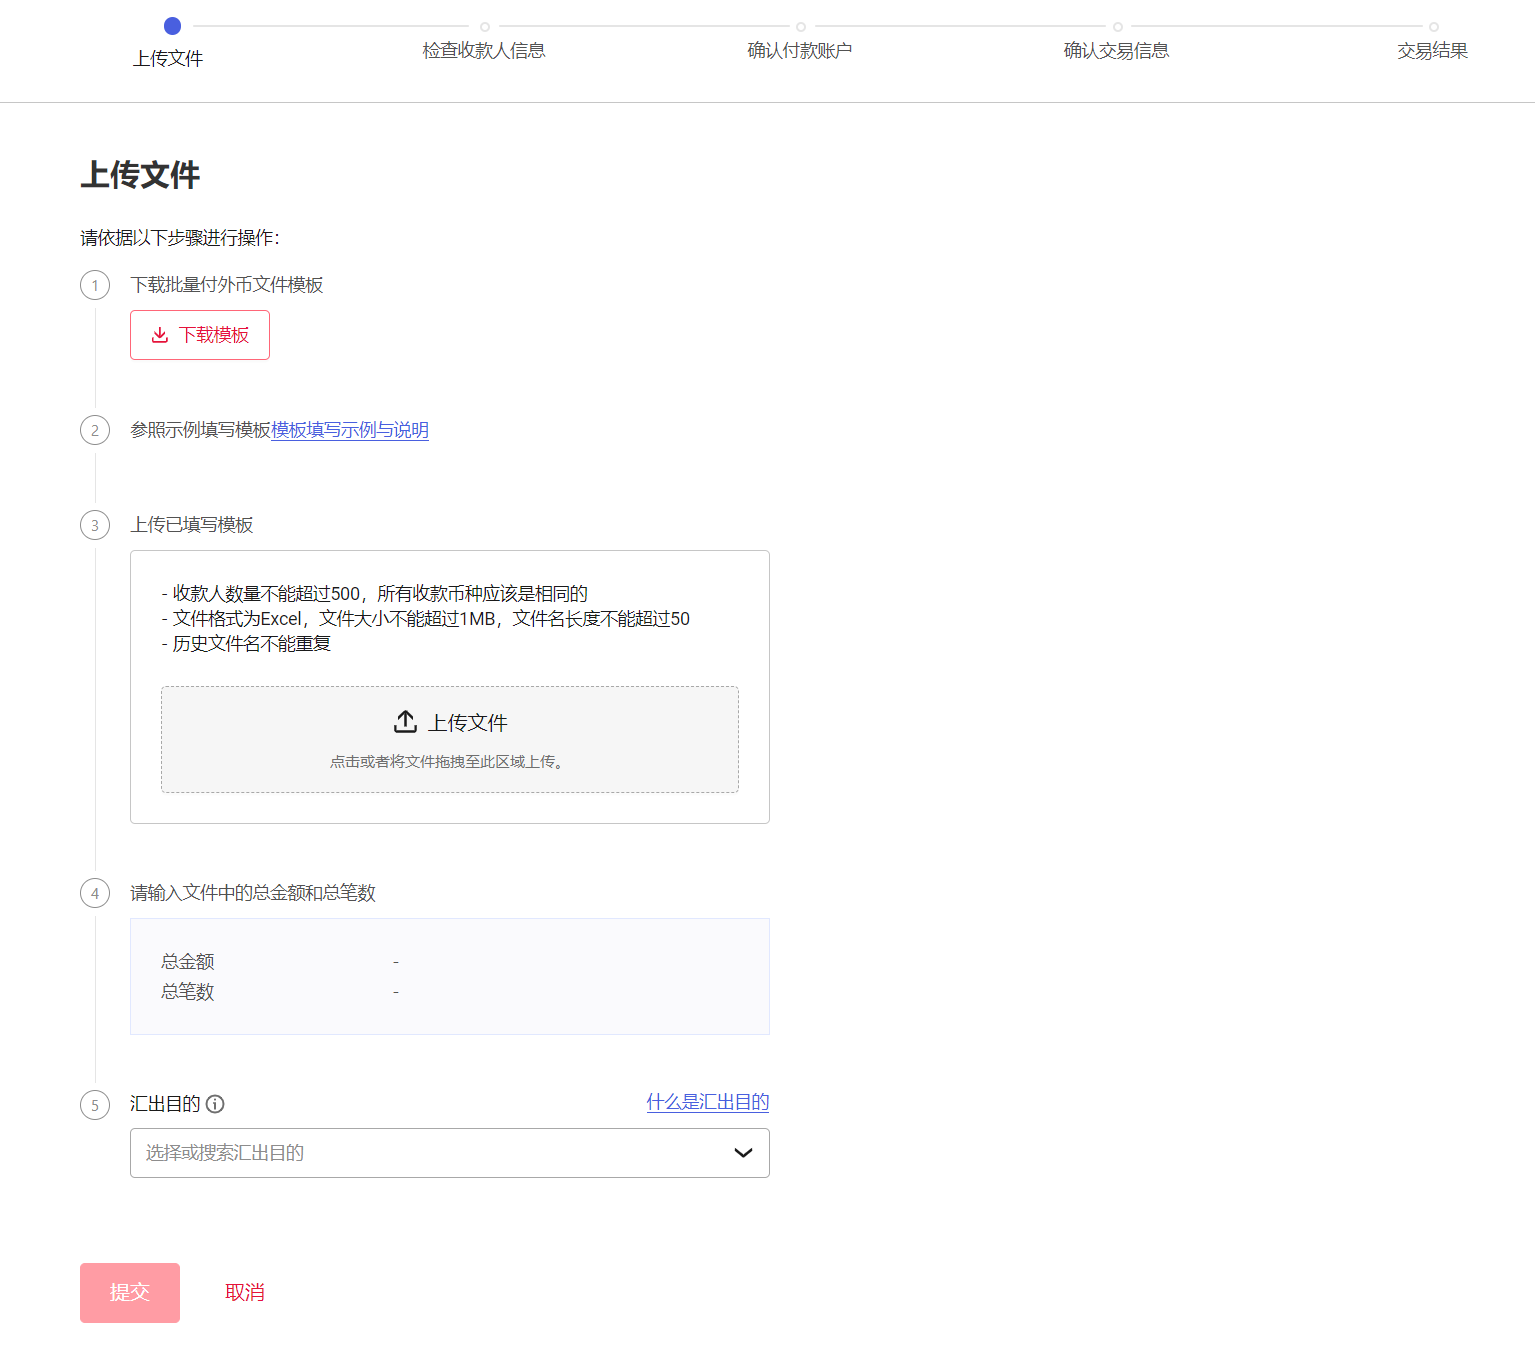Image resolution: width=1535 pixels, height=1359 pixels.
Task: Click the step 2 circle numbered icon
Action: (x=94, y=430)
